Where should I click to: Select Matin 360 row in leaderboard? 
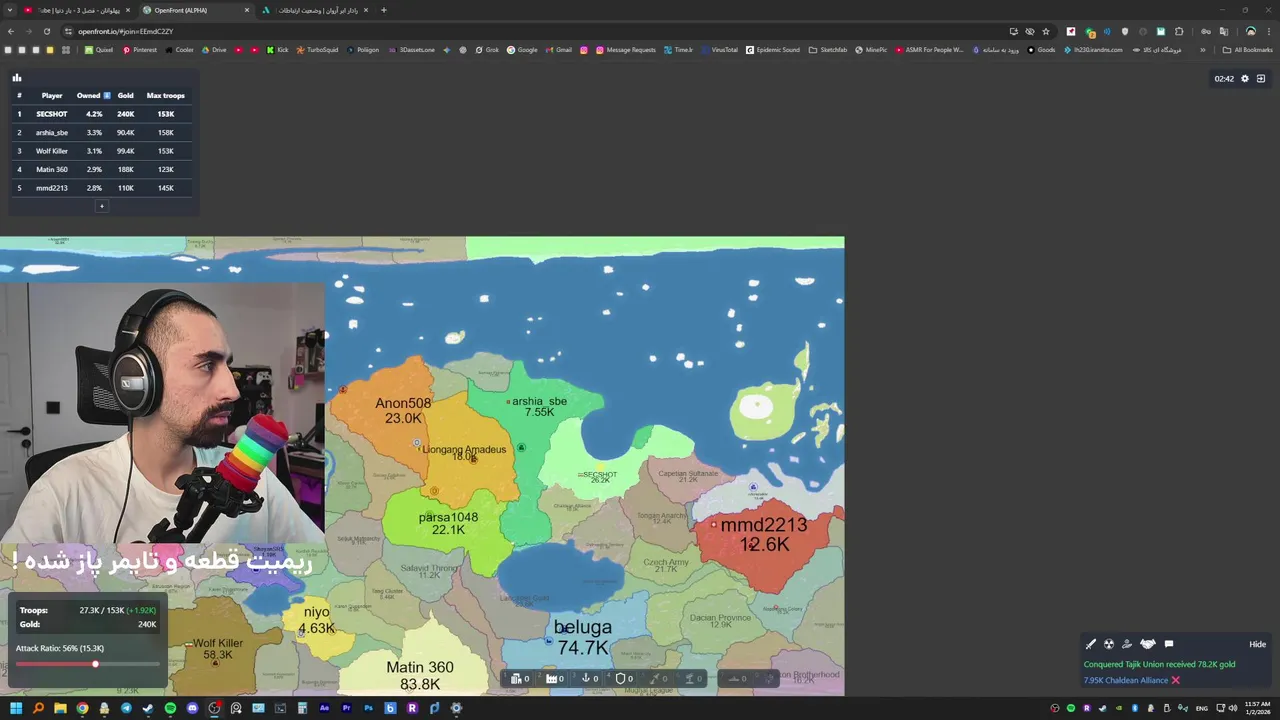click(101, 169)
